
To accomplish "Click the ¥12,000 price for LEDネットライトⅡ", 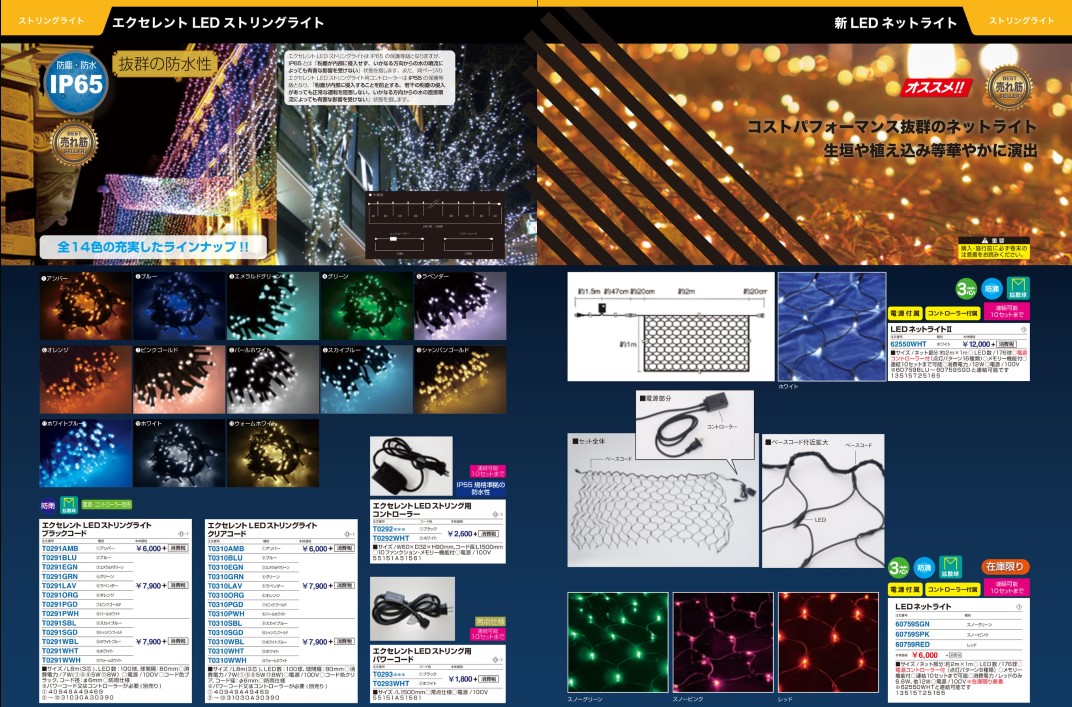I will 976,344.
